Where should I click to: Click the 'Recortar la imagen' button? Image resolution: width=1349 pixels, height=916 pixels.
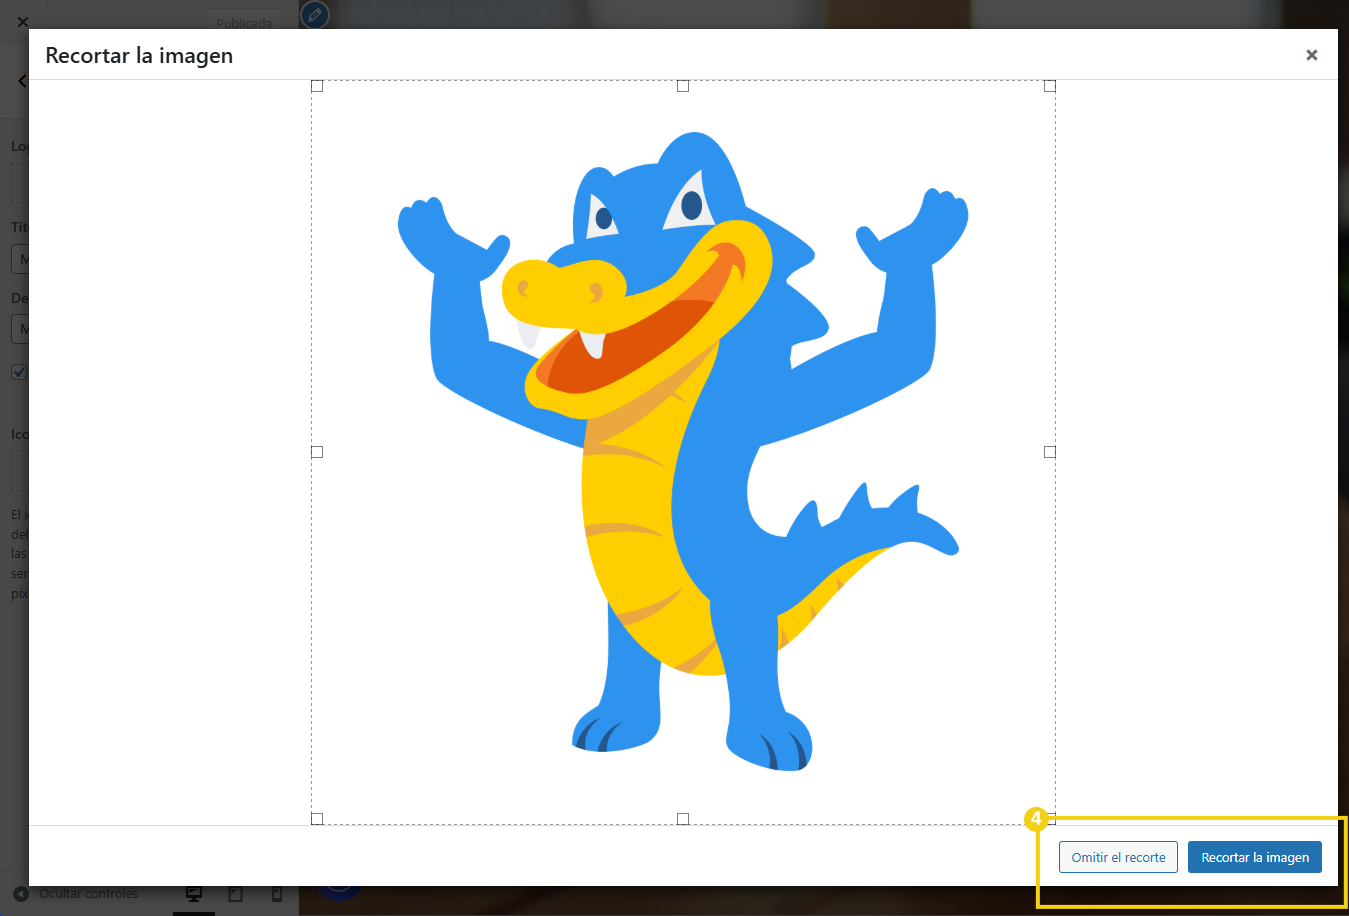(x=1254, y=857)
